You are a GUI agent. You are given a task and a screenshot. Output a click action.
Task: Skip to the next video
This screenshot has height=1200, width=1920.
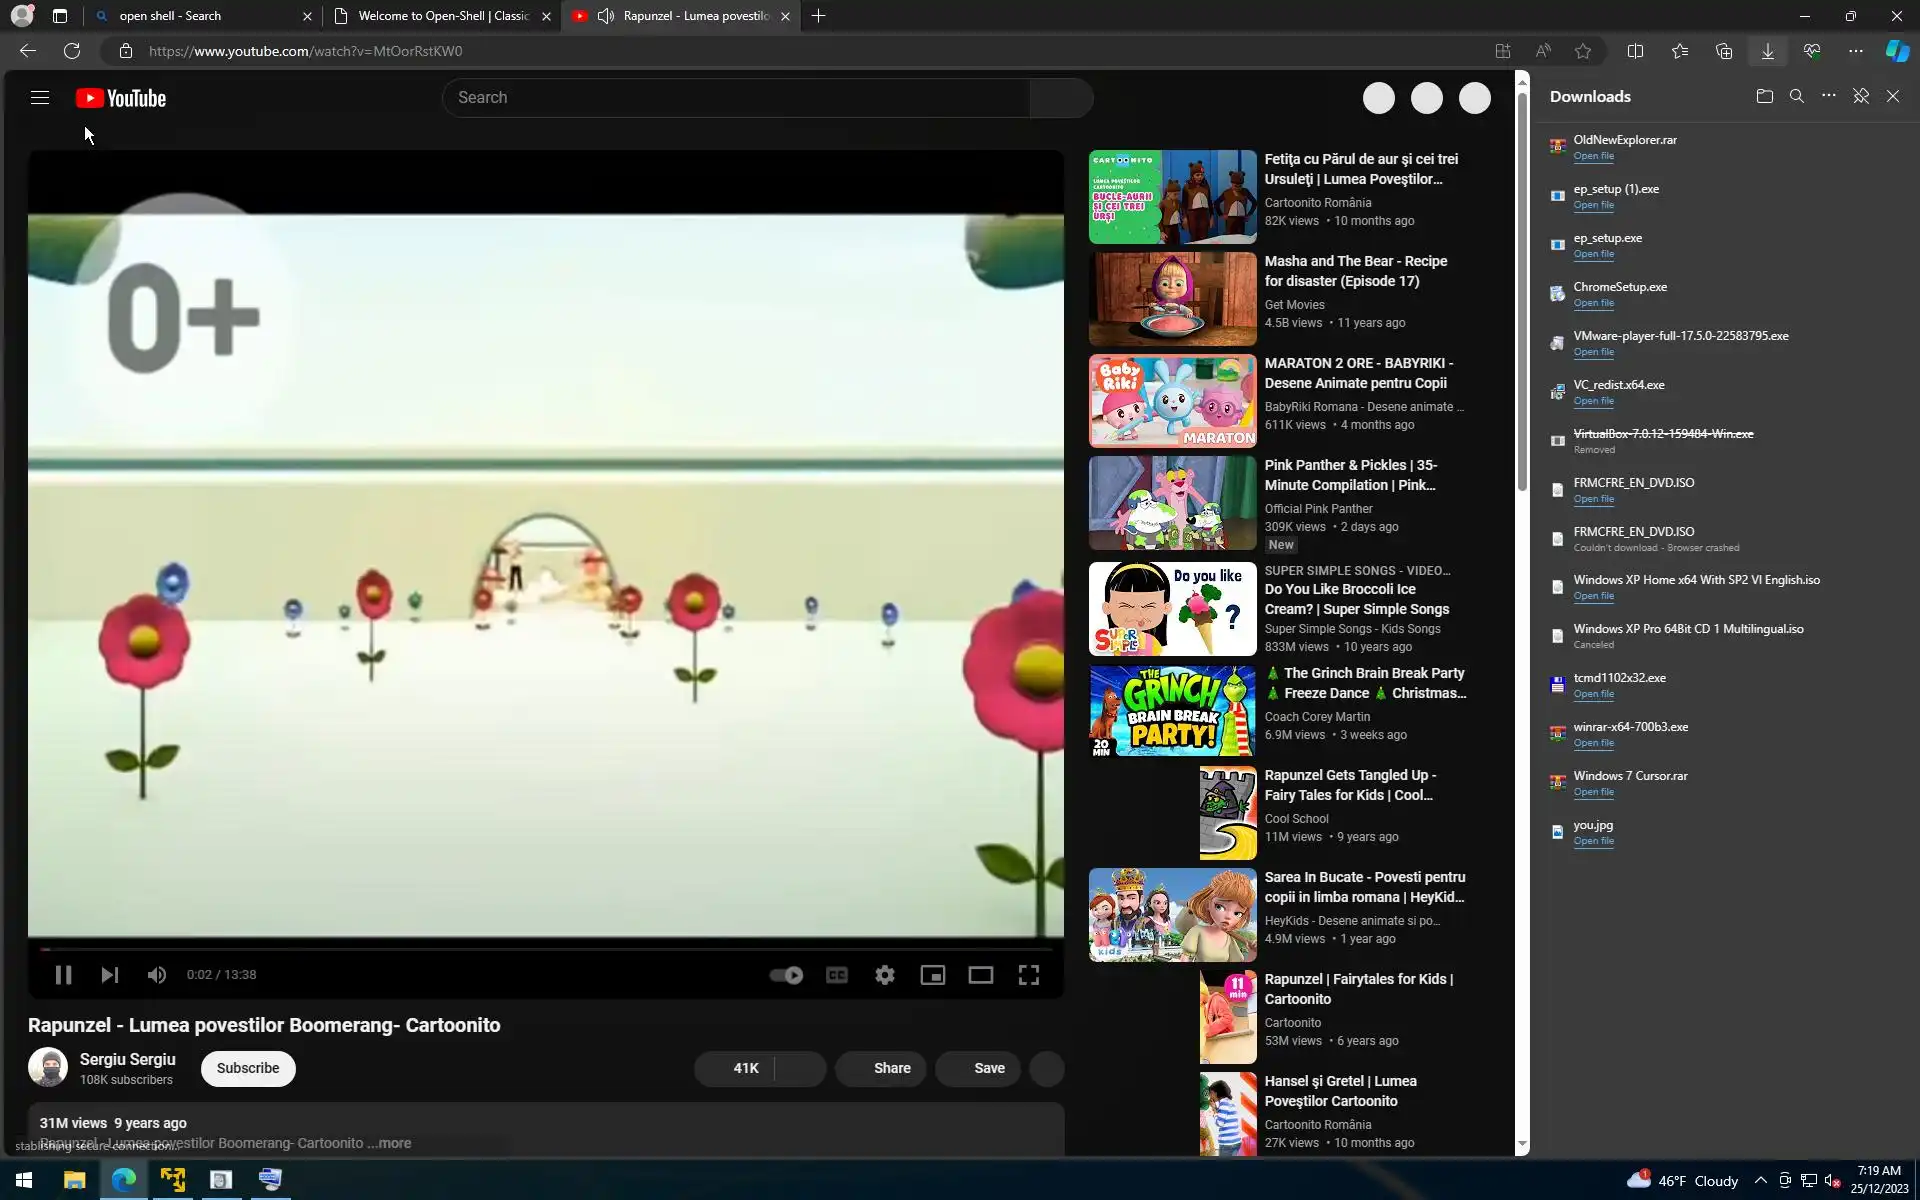(110, 975)
